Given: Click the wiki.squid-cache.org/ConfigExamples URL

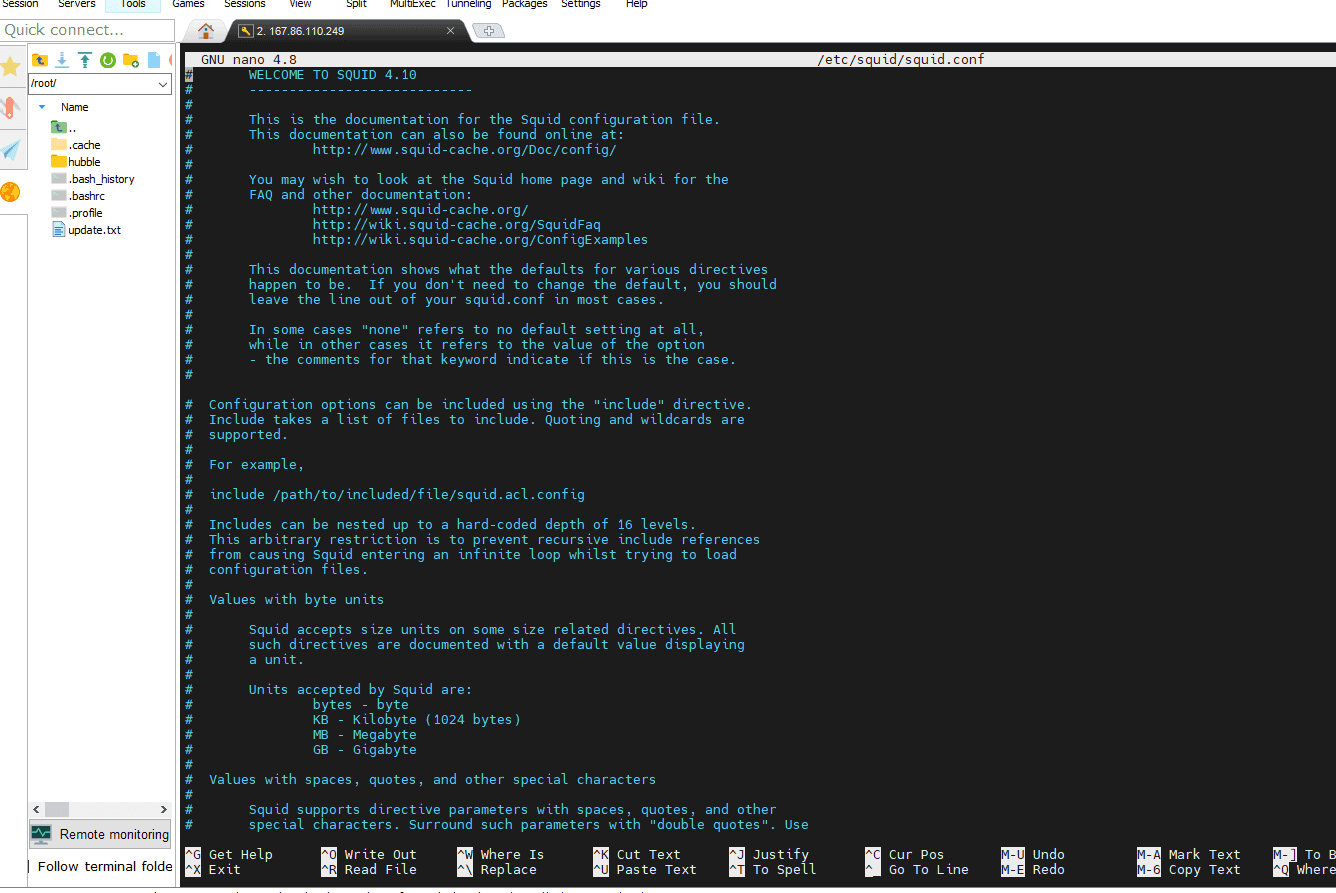Looking at the screenshot, I should point(480,240).
